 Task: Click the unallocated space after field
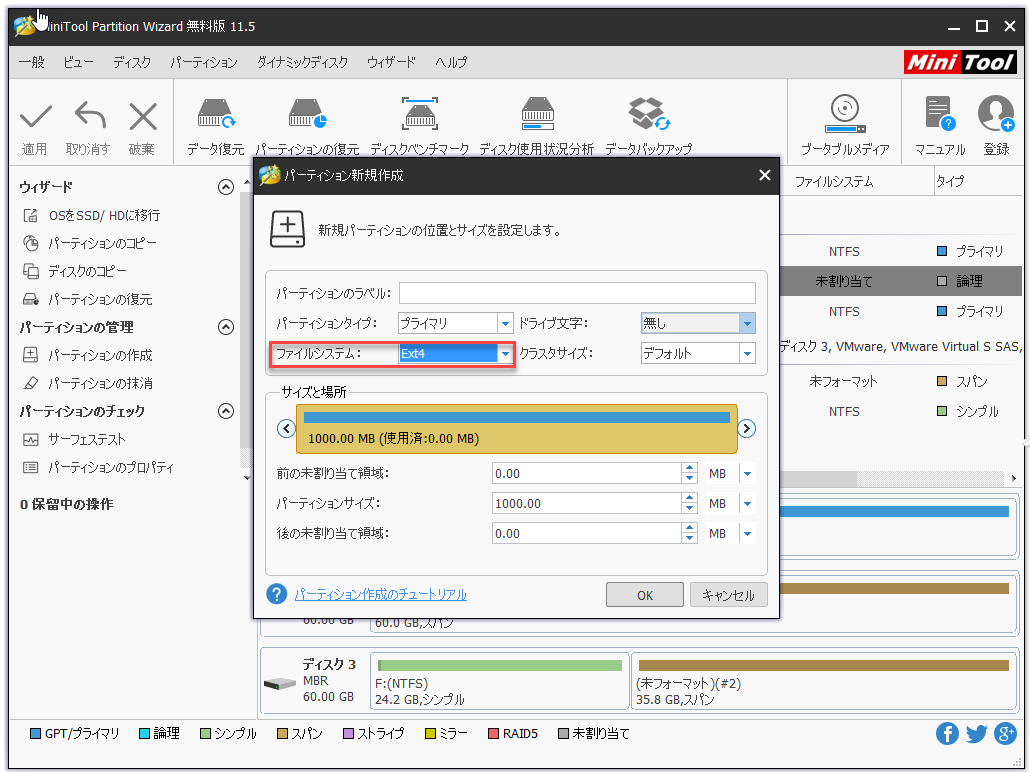pyautogui.click(x=587, y=534)
